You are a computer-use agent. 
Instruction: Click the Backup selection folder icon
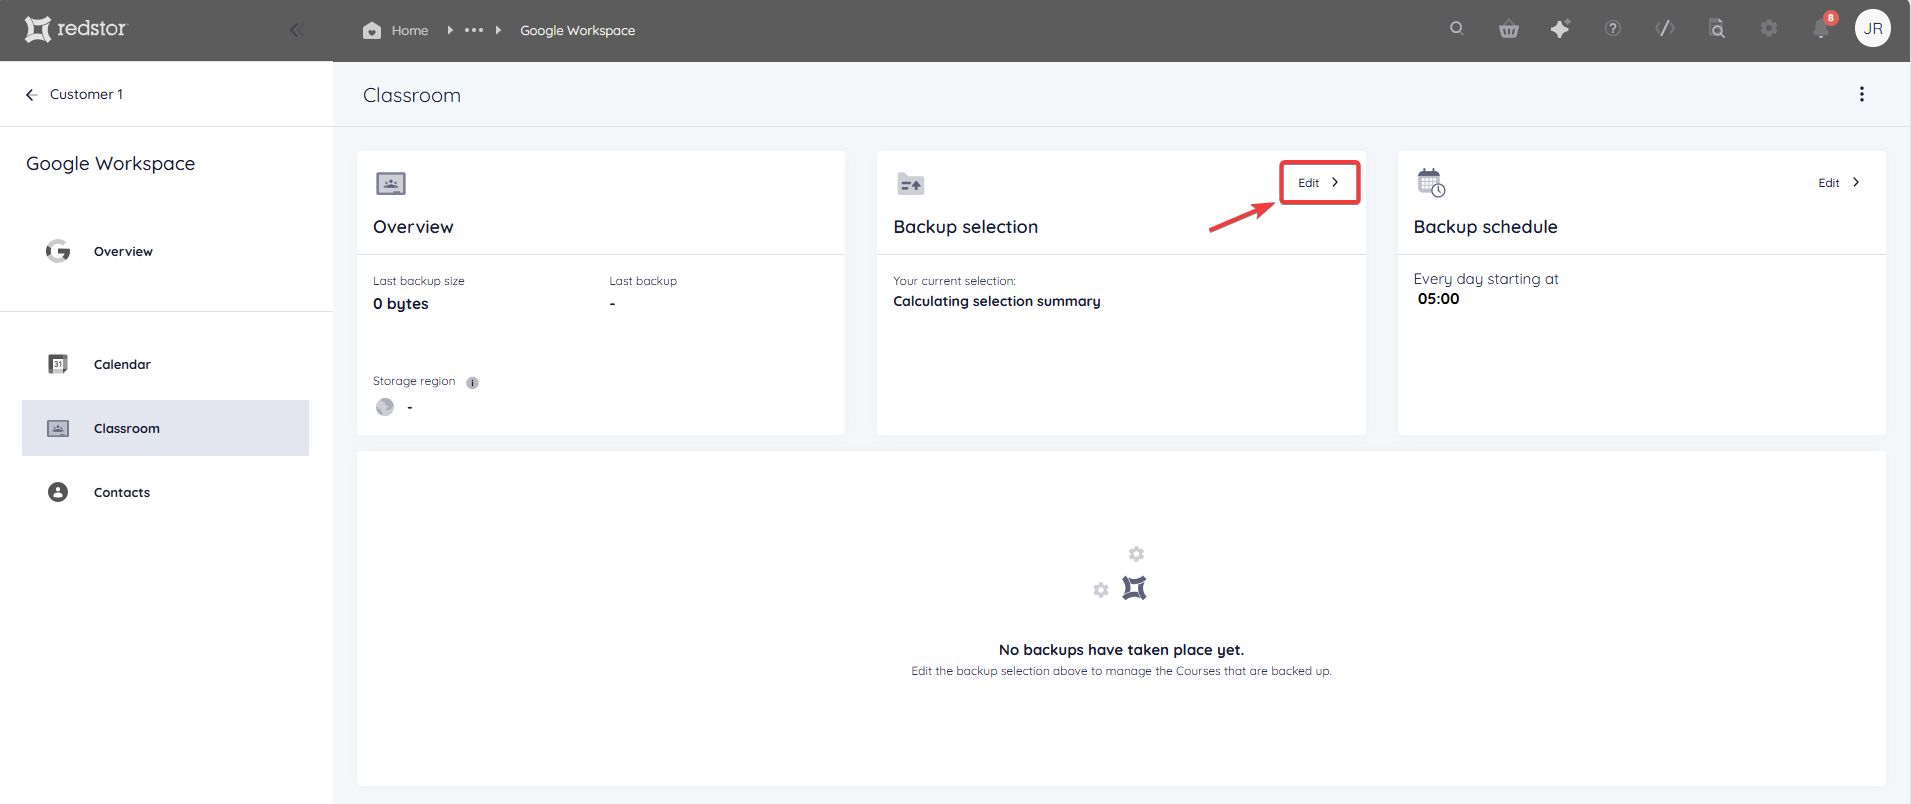point(911,184)
